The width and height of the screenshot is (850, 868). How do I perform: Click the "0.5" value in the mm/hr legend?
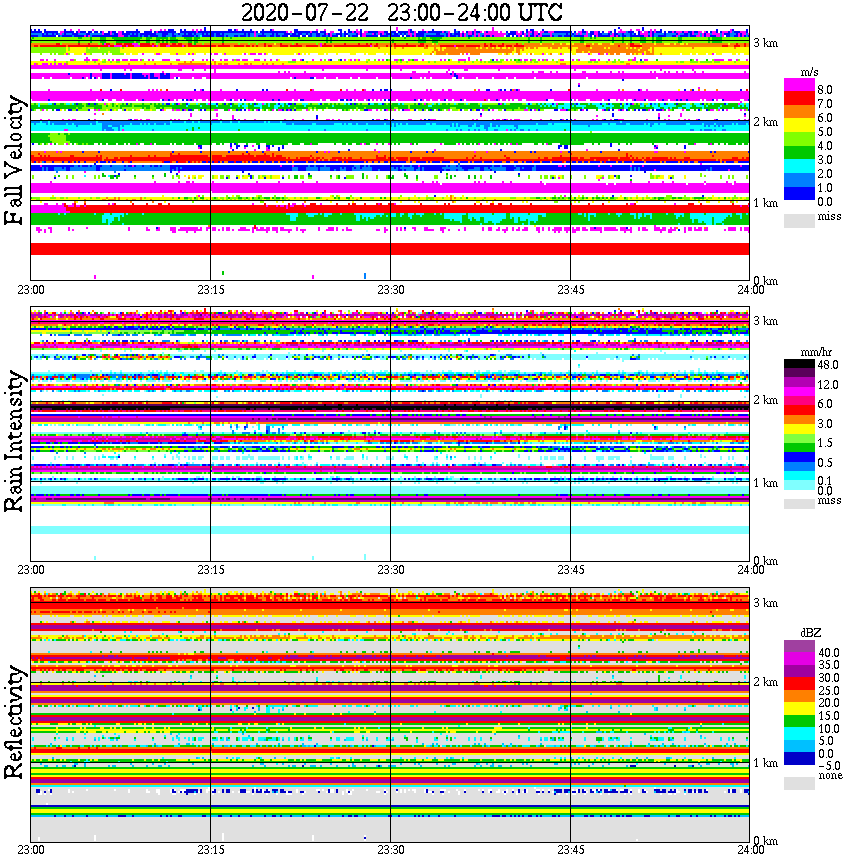(825, 462)
